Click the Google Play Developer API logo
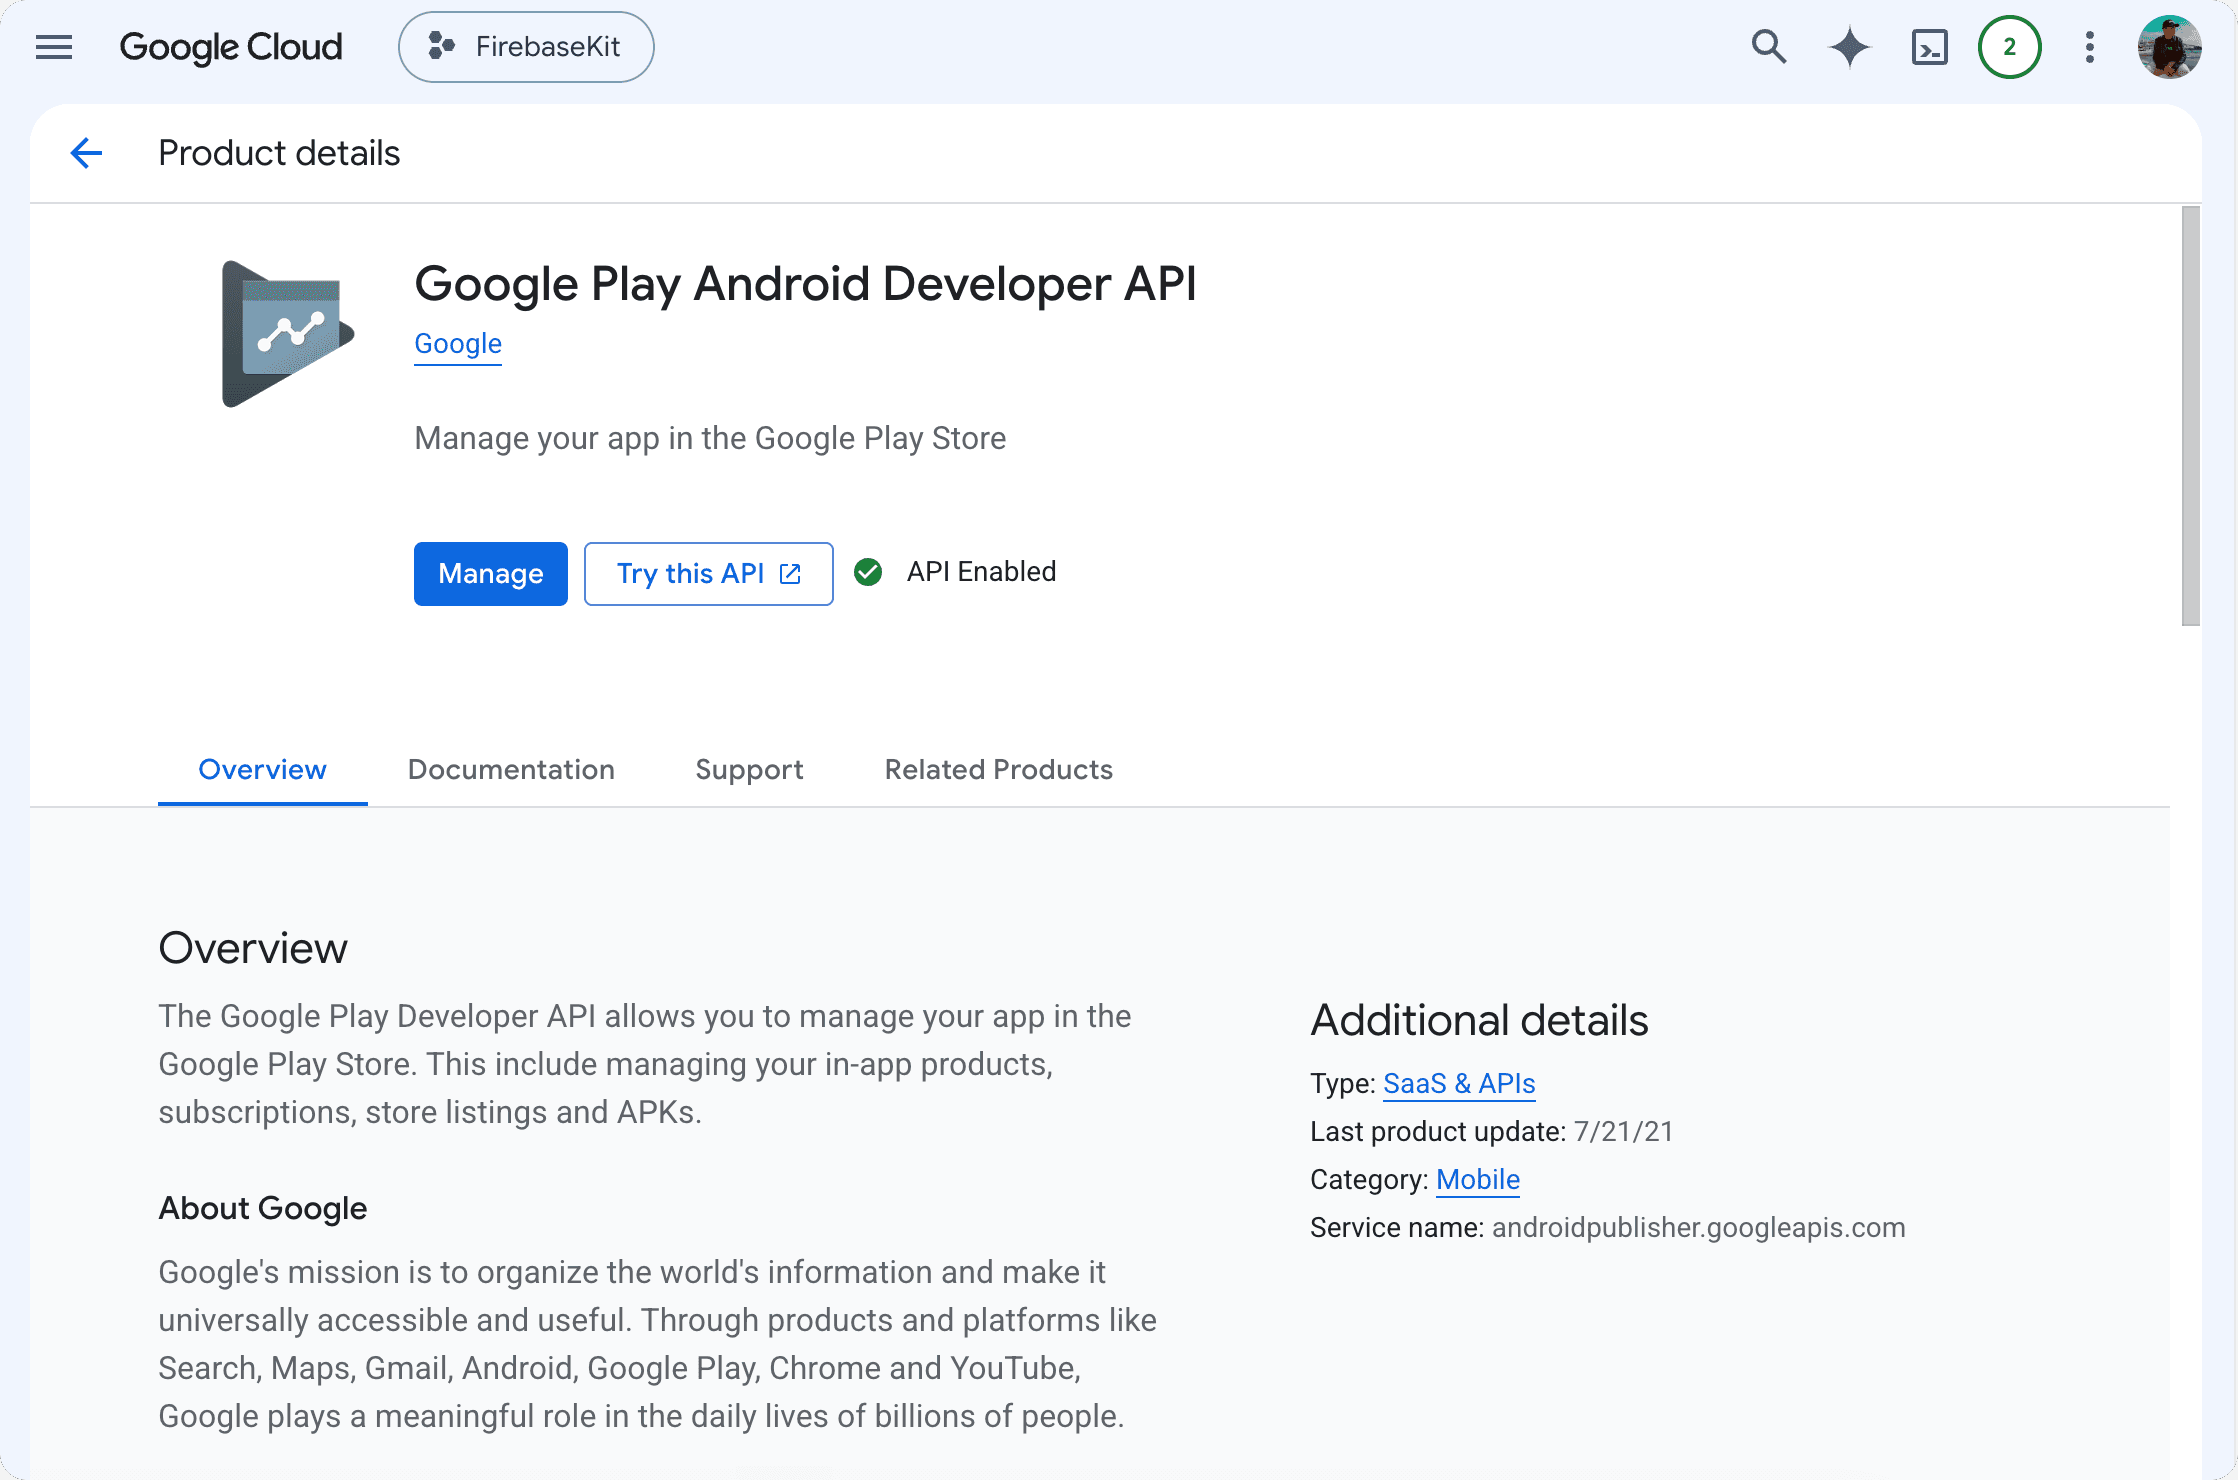The height and width of the screenshot is (1480, 2238). 288,334
